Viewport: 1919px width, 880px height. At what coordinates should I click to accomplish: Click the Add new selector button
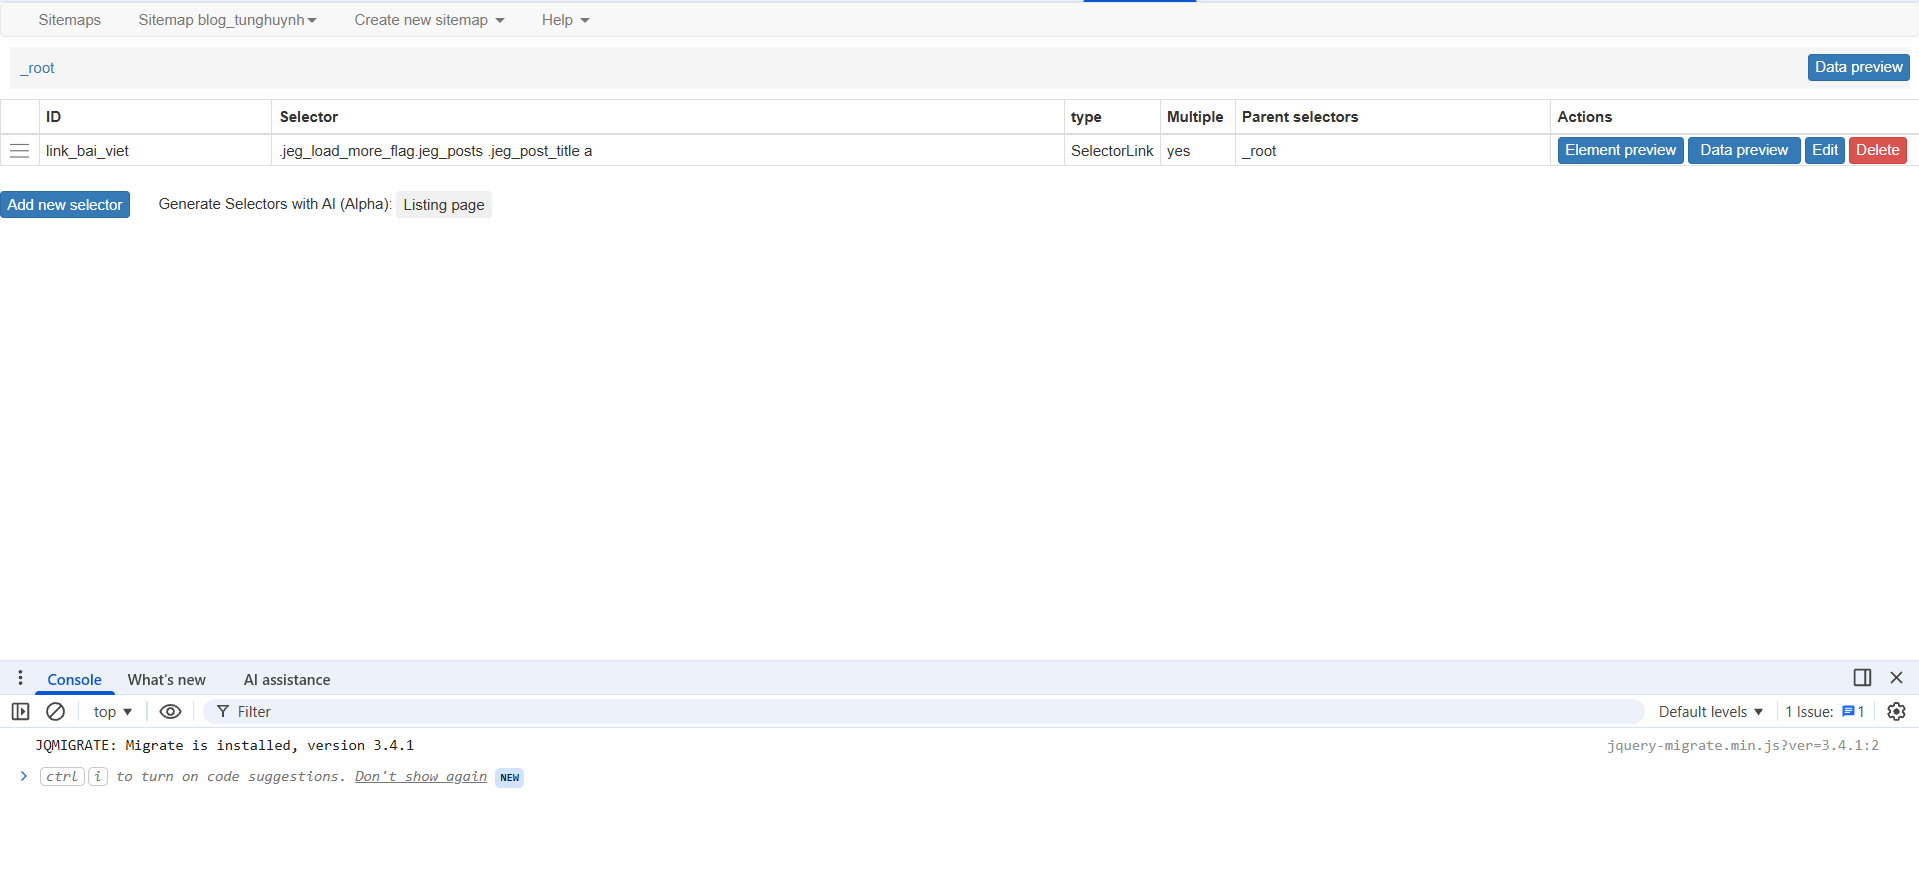pos(65,205)
